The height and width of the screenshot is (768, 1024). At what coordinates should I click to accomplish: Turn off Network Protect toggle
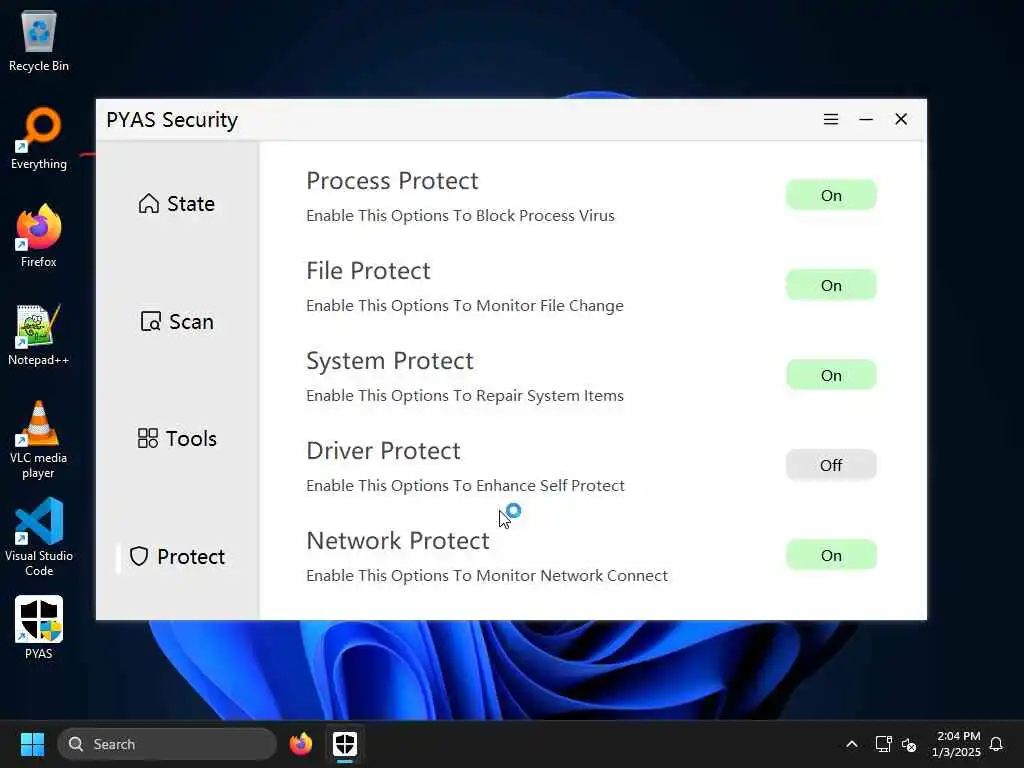[x=831, y=555]
